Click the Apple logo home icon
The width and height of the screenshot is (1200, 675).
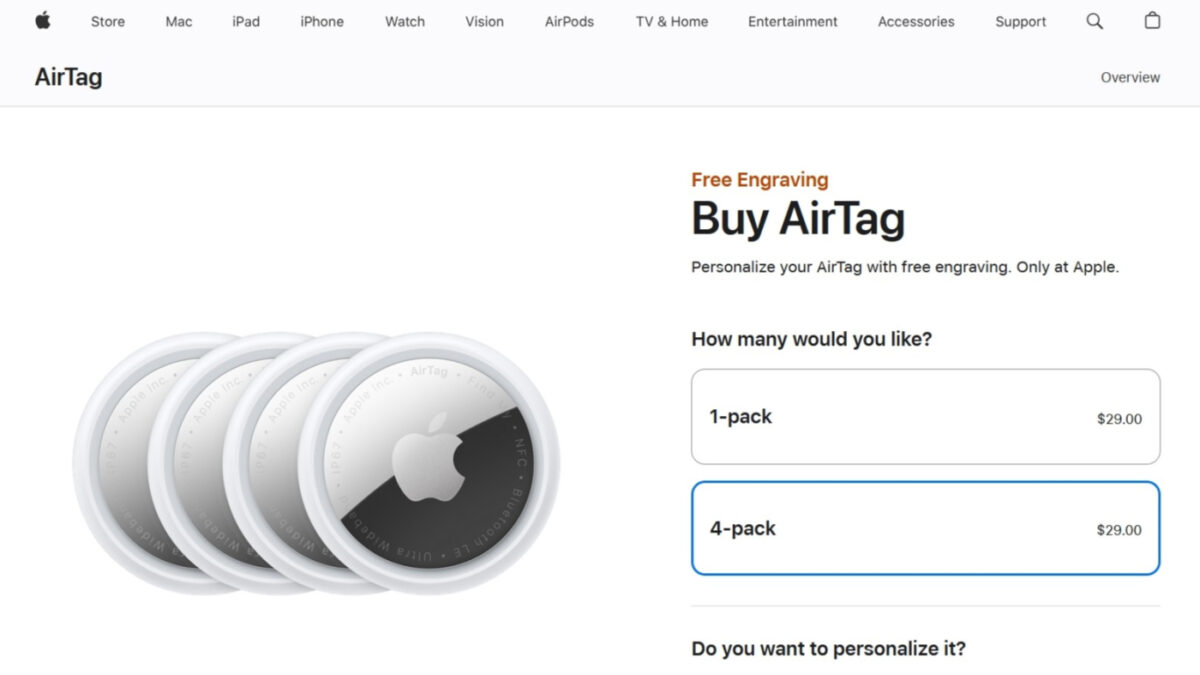(x=43, y=21)
